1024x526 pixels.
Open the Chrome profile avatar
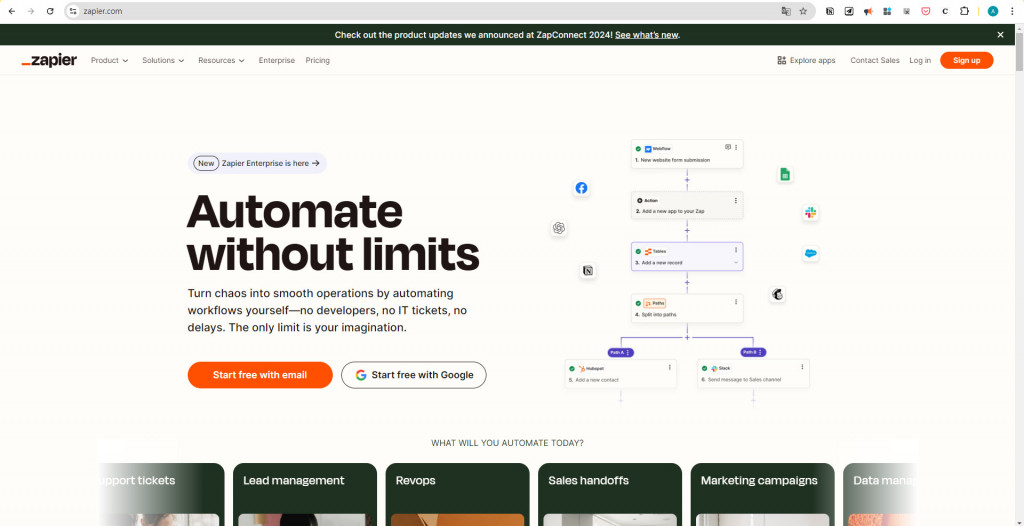[993, 11]
